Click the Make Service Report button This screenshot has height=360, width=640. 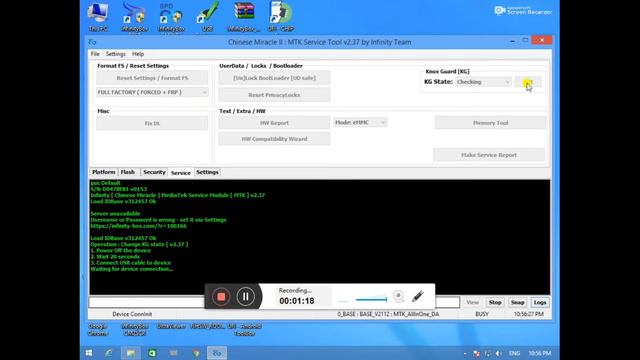pyautogui.click(x=489, y=155)
